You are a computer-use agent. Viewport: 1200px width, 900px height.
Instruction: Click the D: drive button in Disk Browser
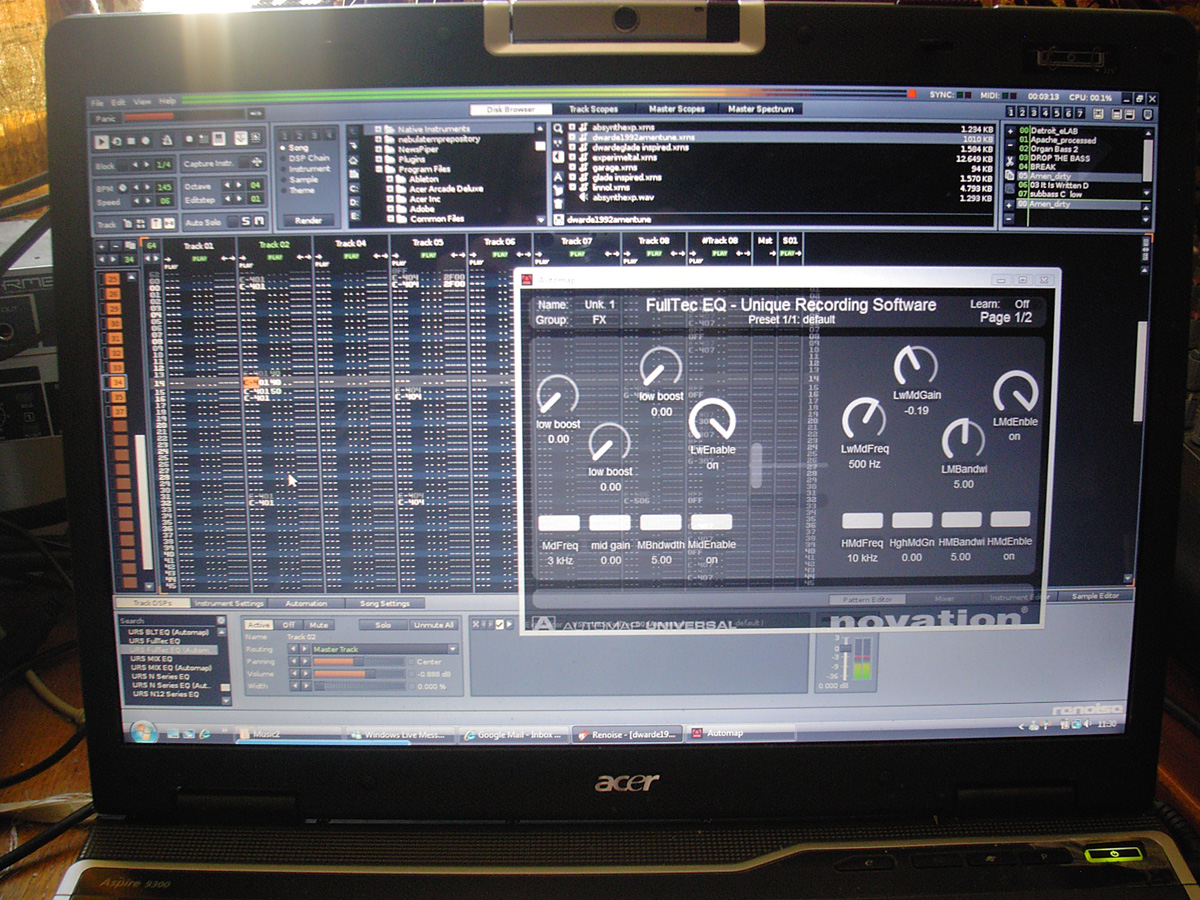click(354, 203)
